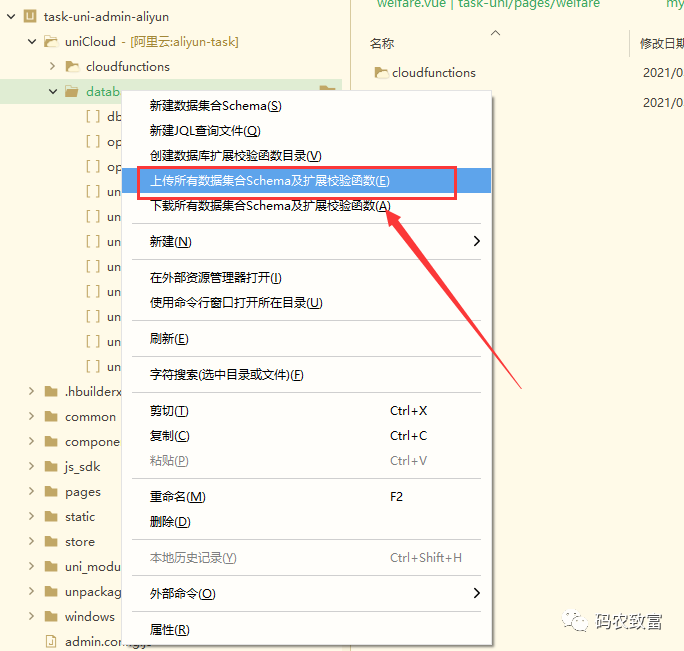Choose 新建数据集合Schema from context menu
This screenshot has height=651, width=684.
215,106
